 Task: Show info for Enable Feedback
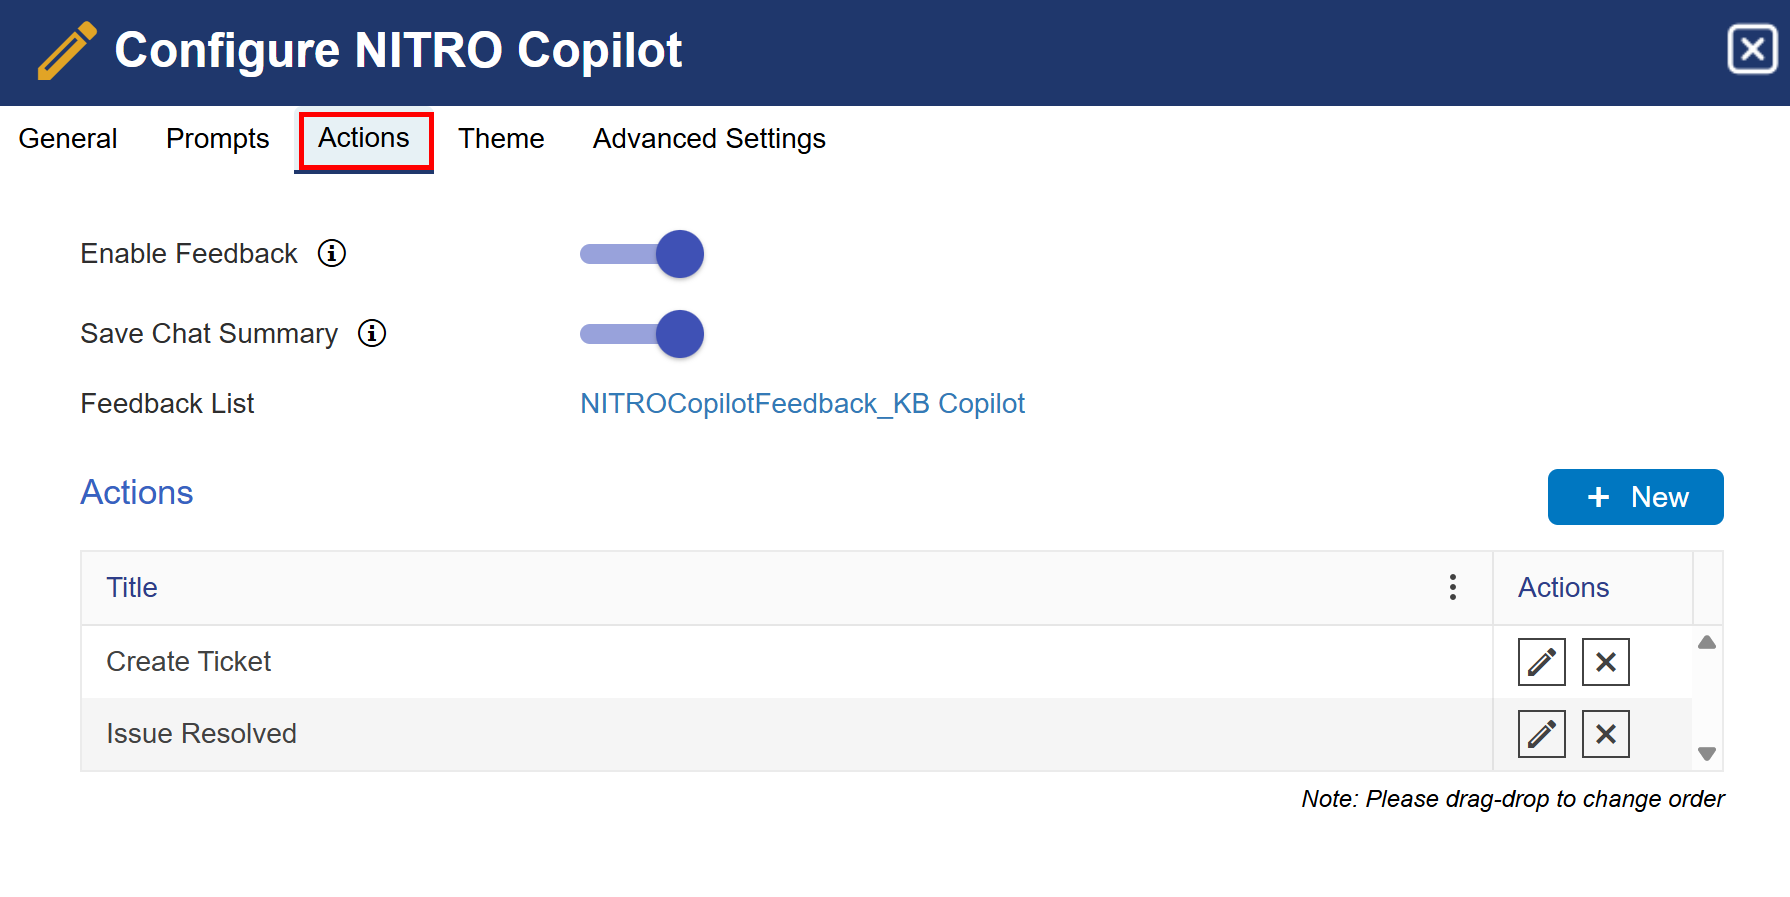tap(332, 254)
